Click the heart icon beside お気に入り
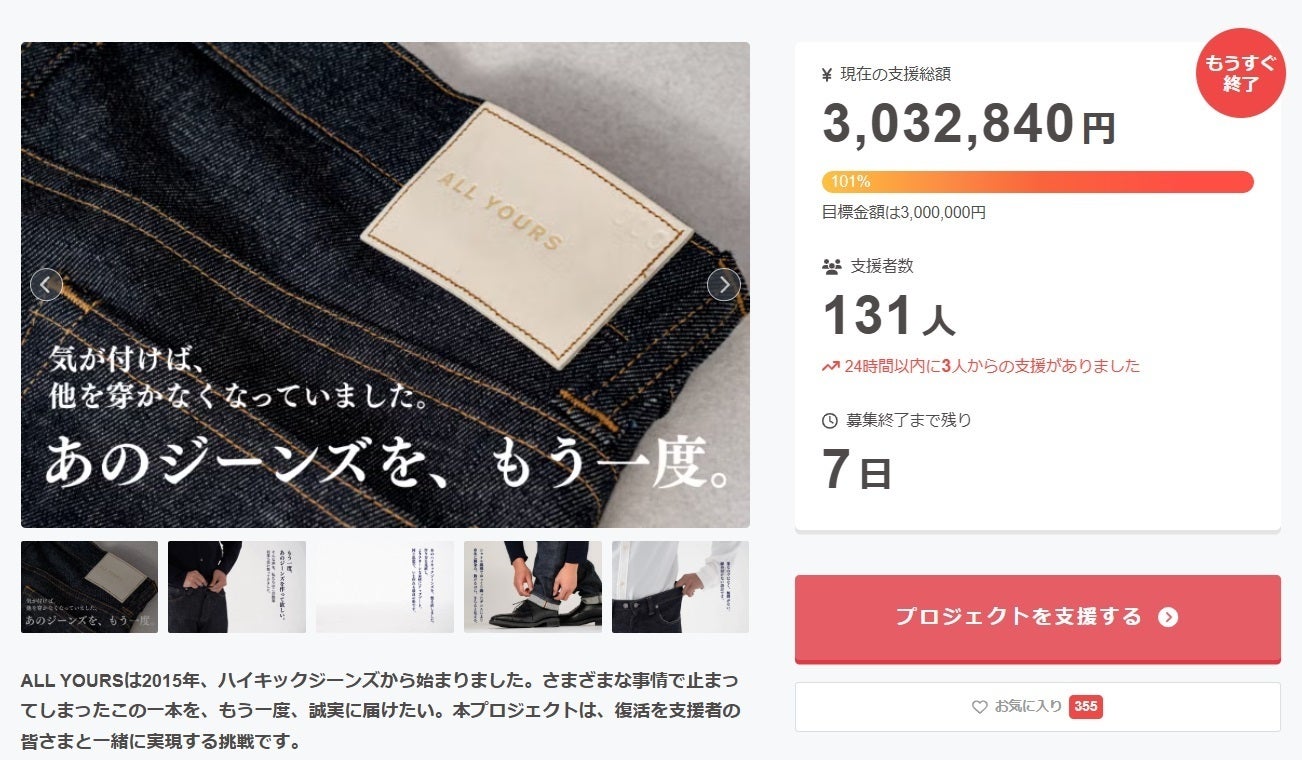The height and width of the screenshot is (760, 1302). point(980,707)
